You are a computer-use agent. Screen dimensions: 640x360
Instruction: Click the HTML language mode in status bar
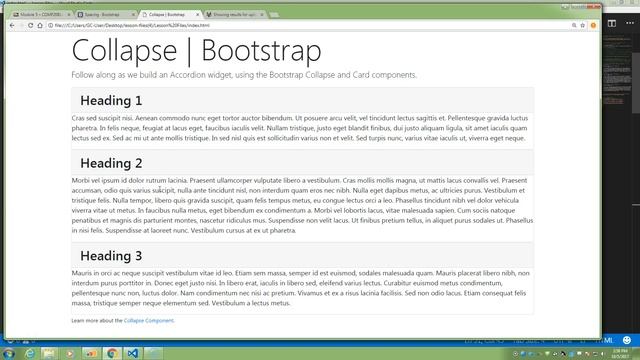pos(605,340)
